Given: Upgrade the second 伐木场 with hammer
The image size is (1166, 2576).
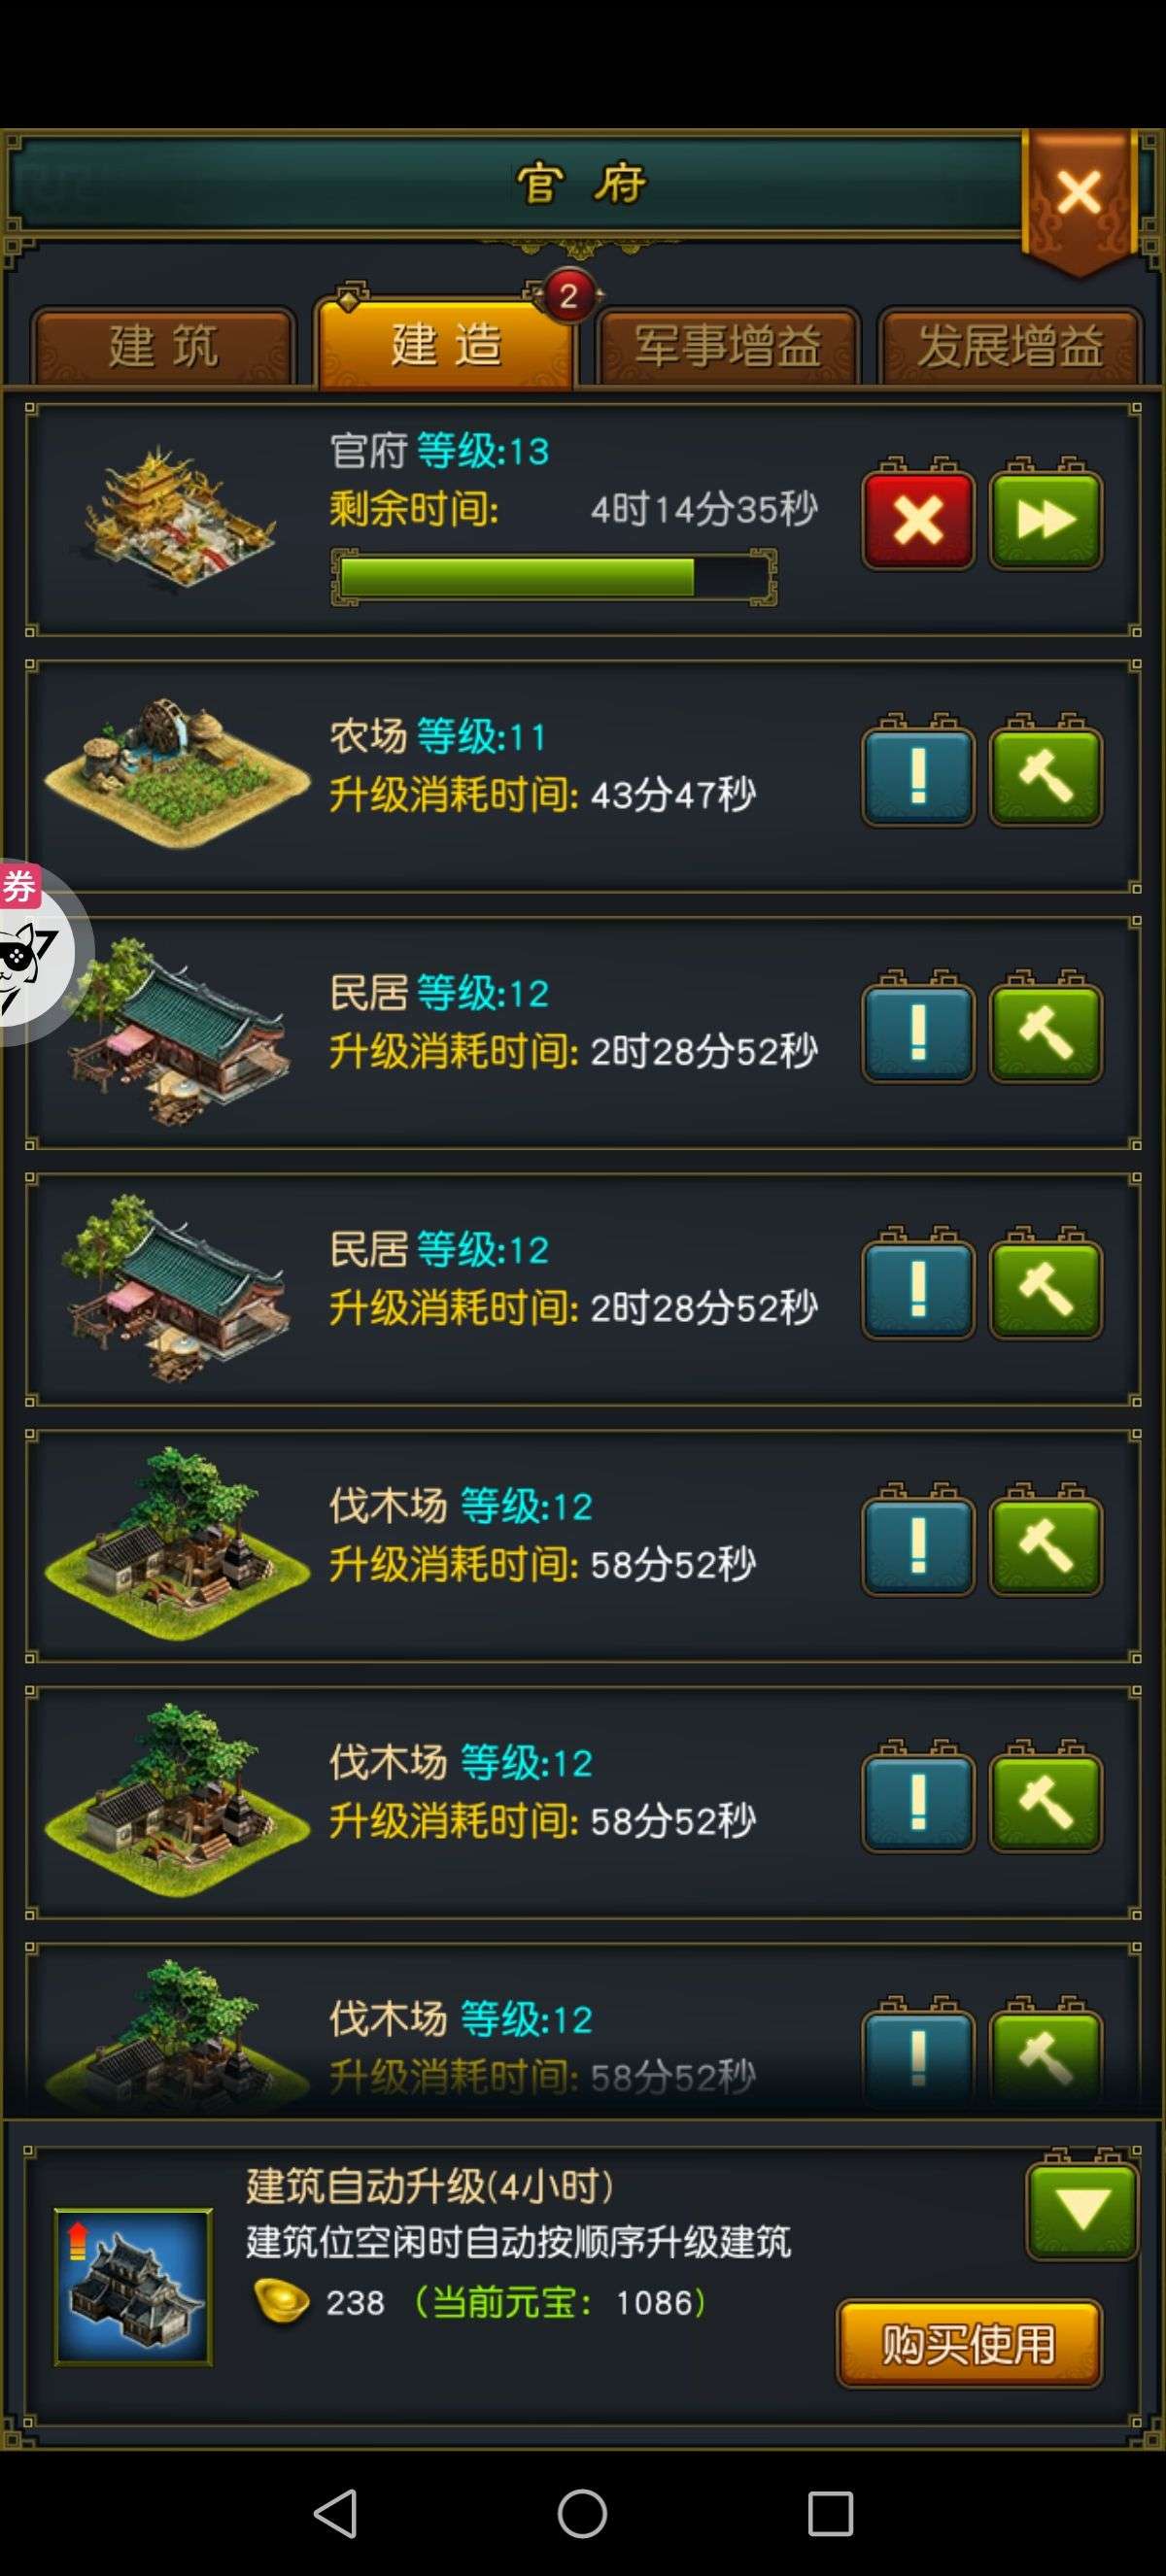Looking at the screenshot, I should click(1046, 1801).
